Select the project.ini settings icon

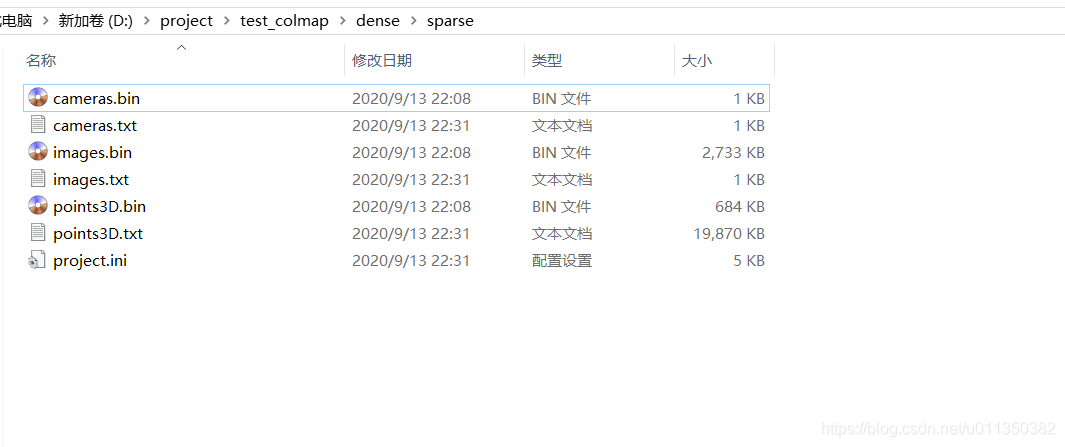pos(37,260)
